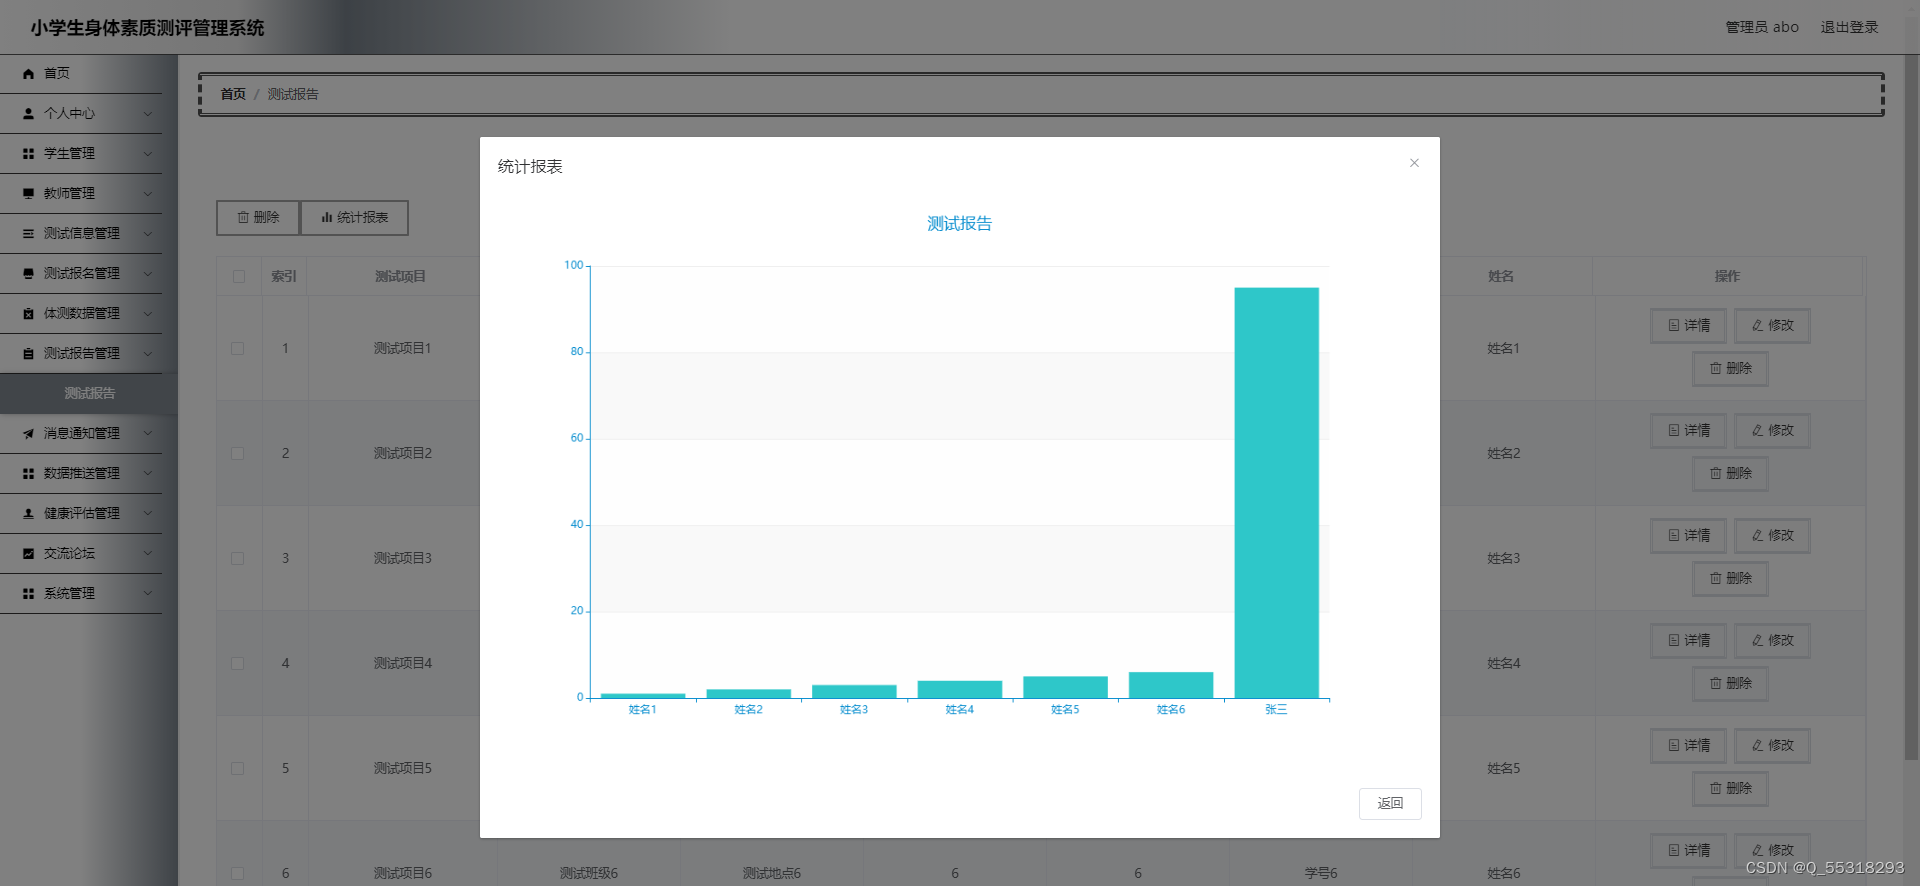Check the checkbox for row 1

(x=237, y=348)
